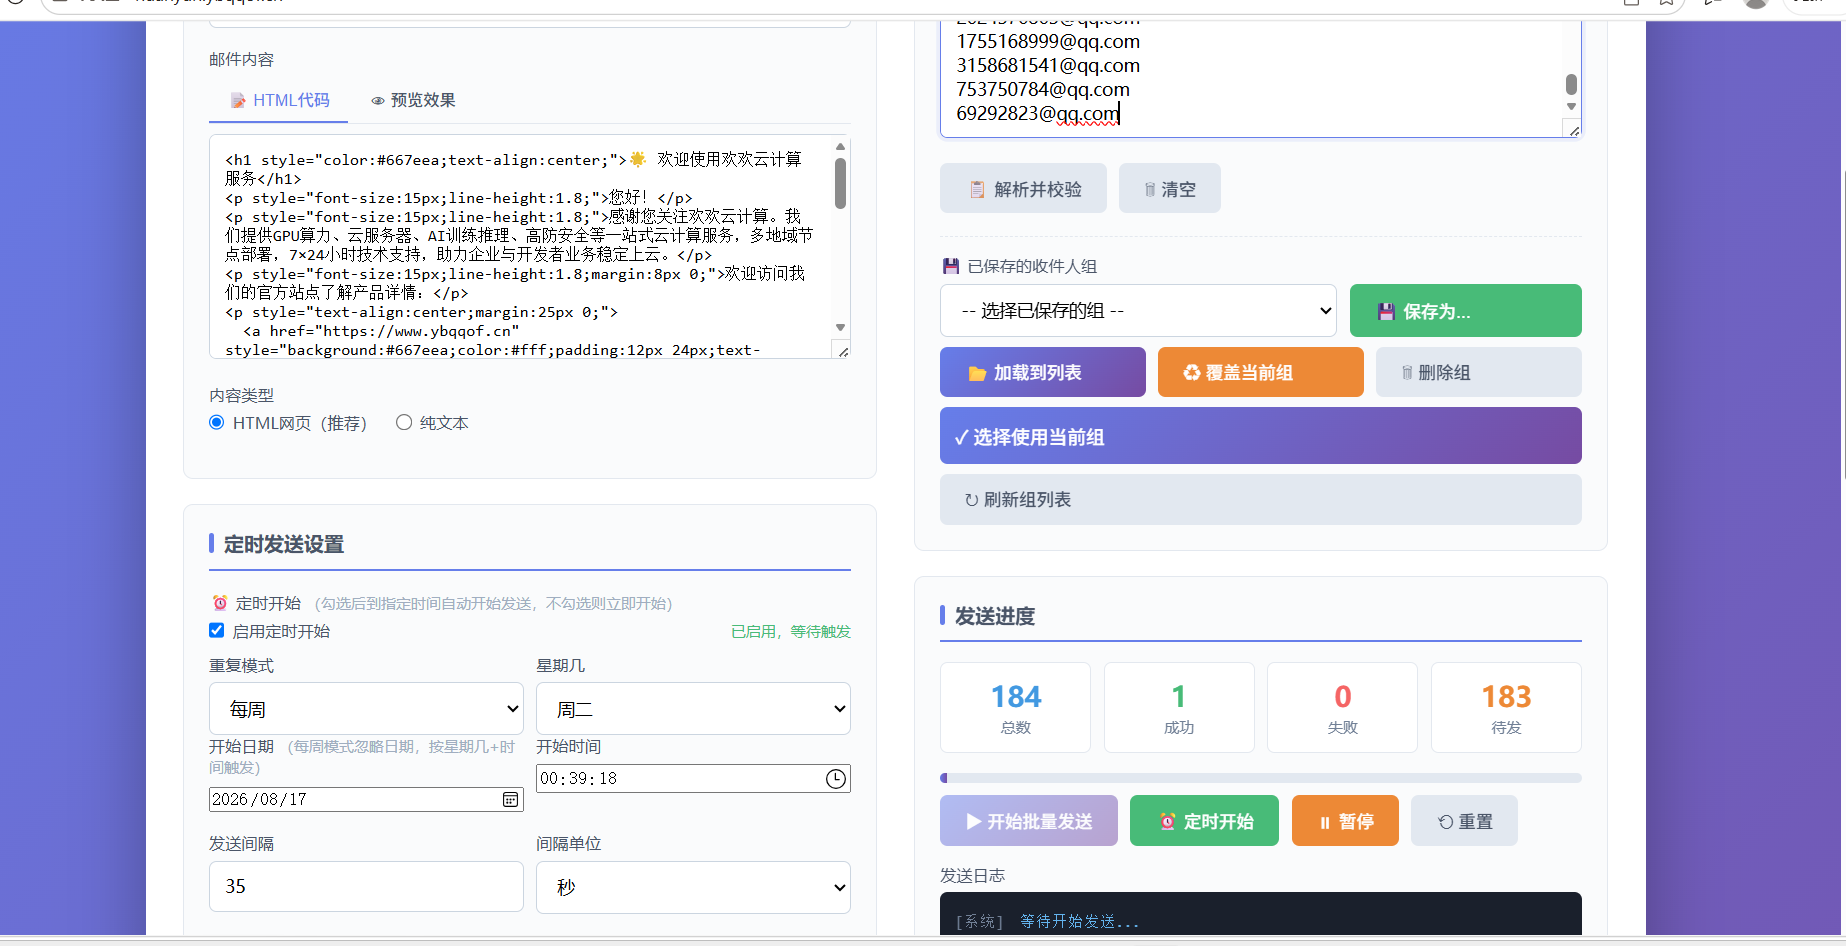Click the 加载到列表 button
The height and width of the screenshot is (946, 1846).
click(1042, 372)
